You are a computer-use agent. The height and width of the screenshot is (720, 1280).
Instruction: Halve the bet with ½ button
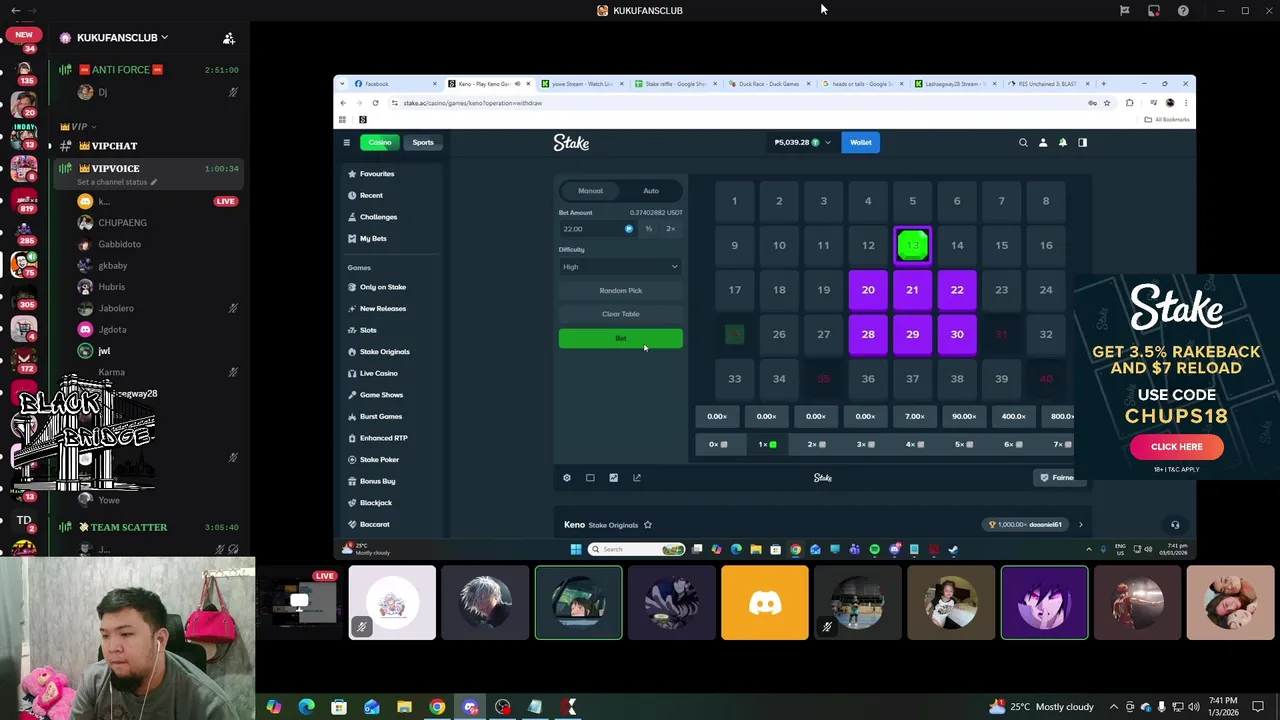pyautogui.click(x=648, y=229)
